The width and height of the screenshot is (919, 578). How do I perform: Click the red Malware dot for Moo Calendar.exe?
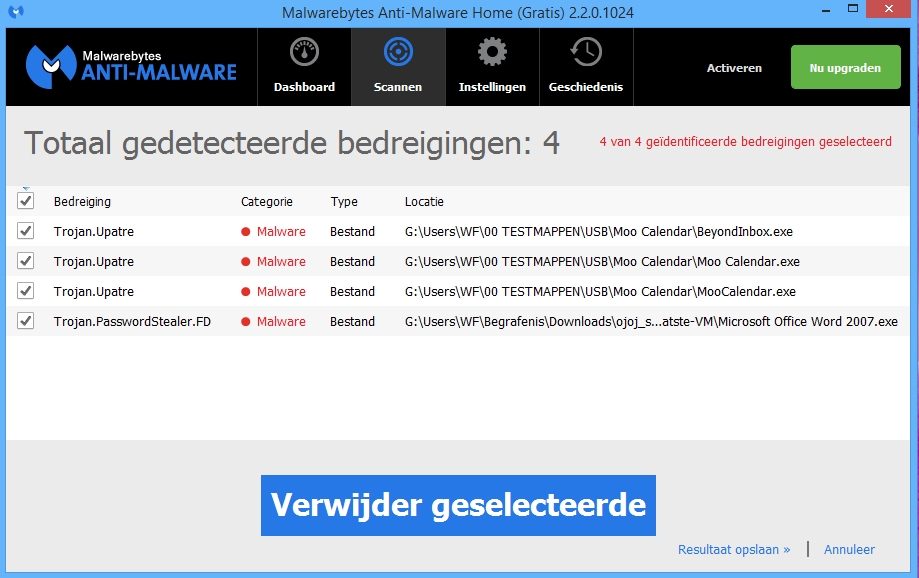tap(246, 261)
